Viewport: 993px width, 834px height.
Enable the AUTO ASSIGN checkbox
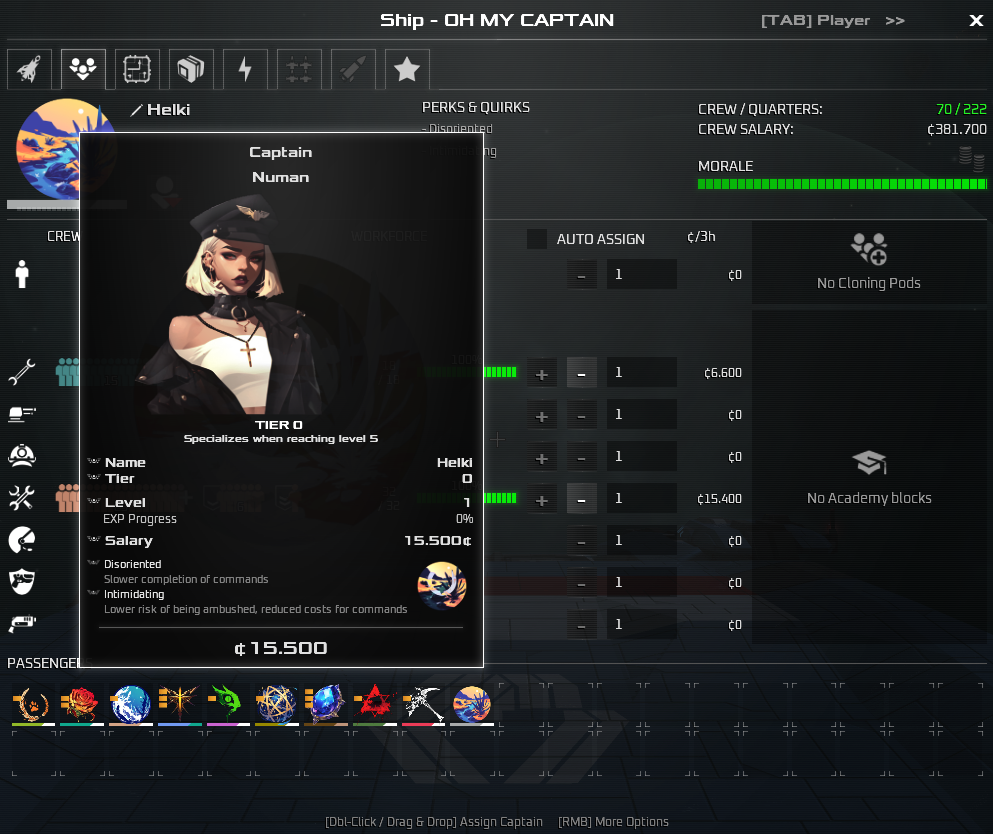(536, 239)
